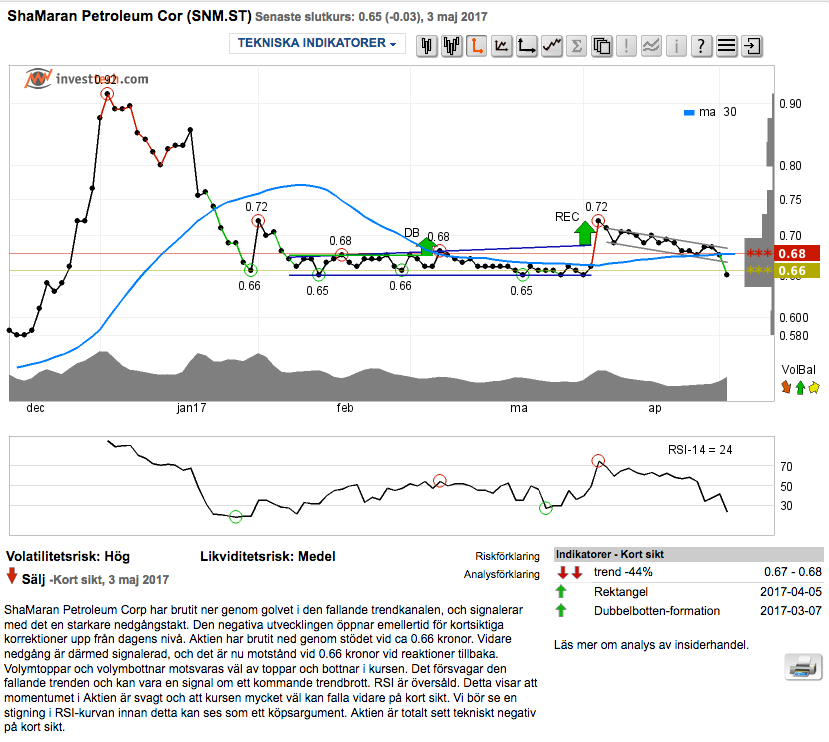Select the wide candlestick chart icon
Image resolution: width=829 pixels, height=742 pixels.
coord(452,46)
